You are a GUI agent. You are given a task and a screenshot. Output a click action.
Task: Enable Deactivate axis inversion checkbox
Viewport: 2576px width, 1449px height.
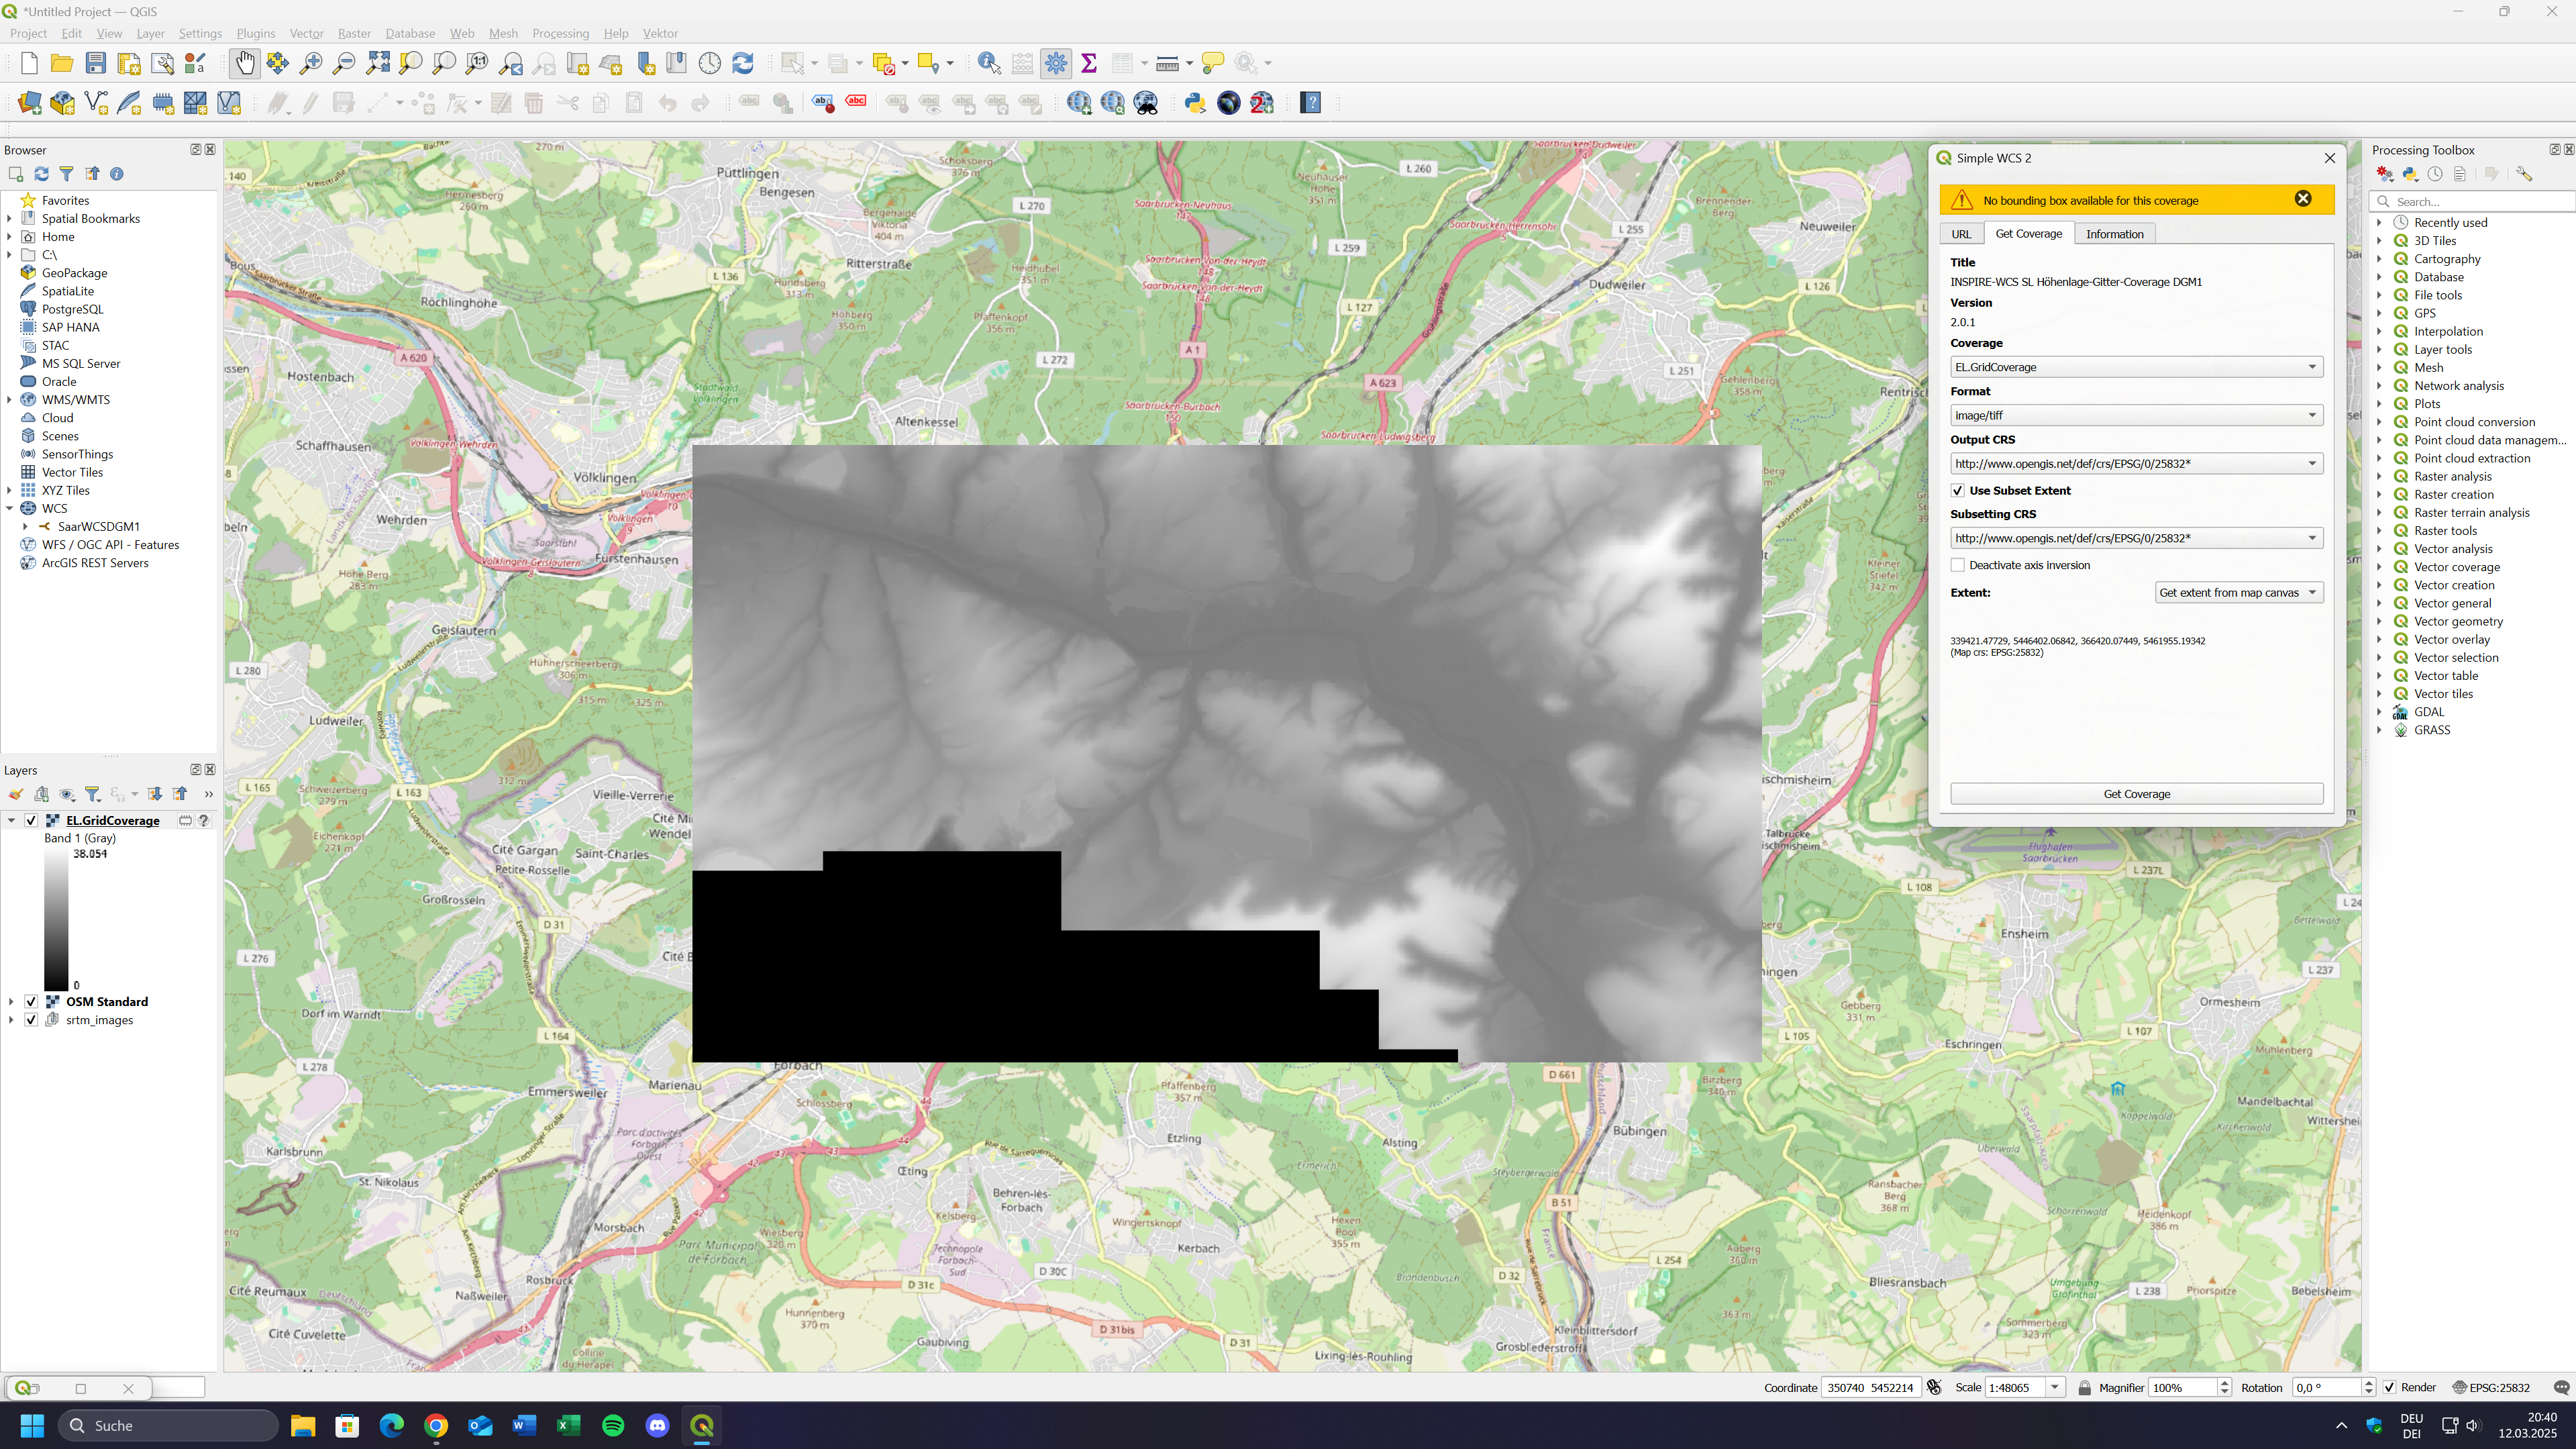pyautogui.click(x=1958, y=565)
